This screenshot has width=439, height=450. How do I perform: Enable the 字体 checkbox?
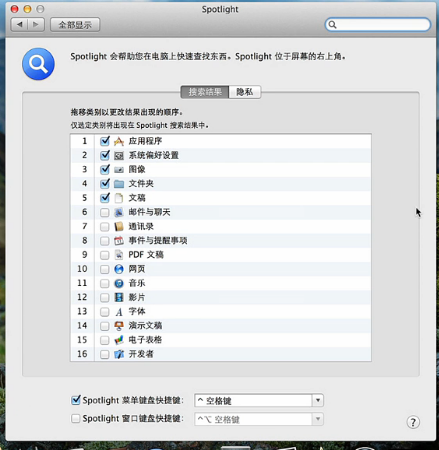[x=105, y=312]
